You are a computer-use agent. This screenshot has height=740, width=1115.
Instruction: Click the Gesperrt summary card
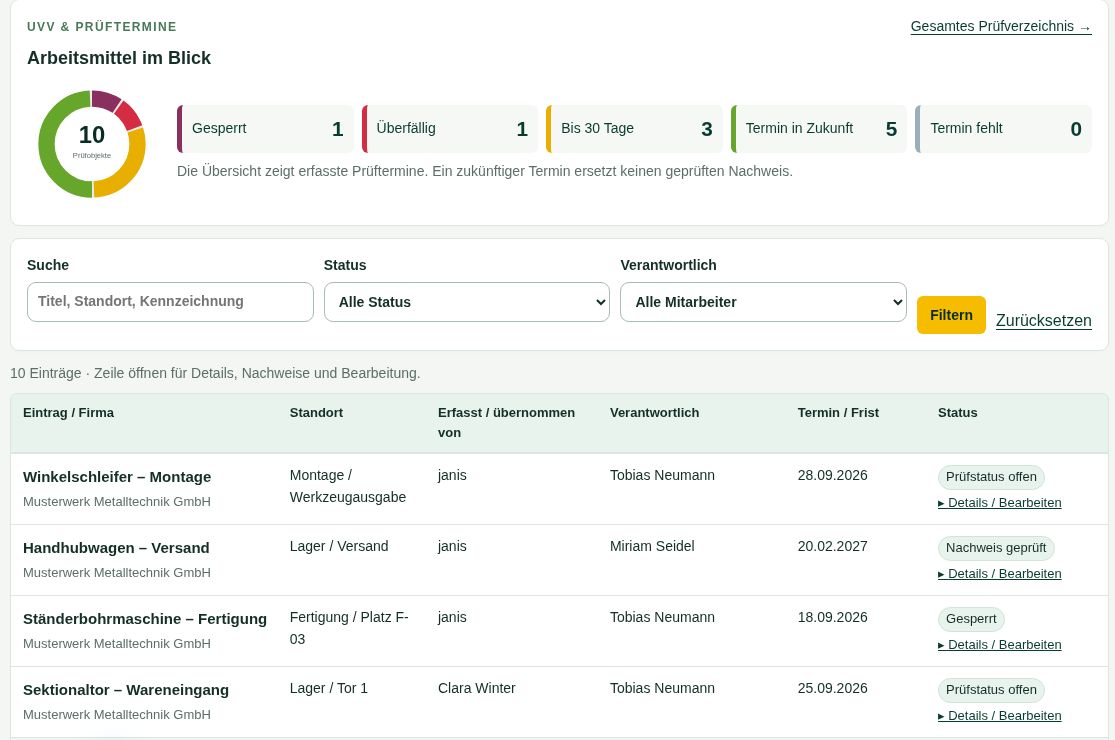click(265, 129)
